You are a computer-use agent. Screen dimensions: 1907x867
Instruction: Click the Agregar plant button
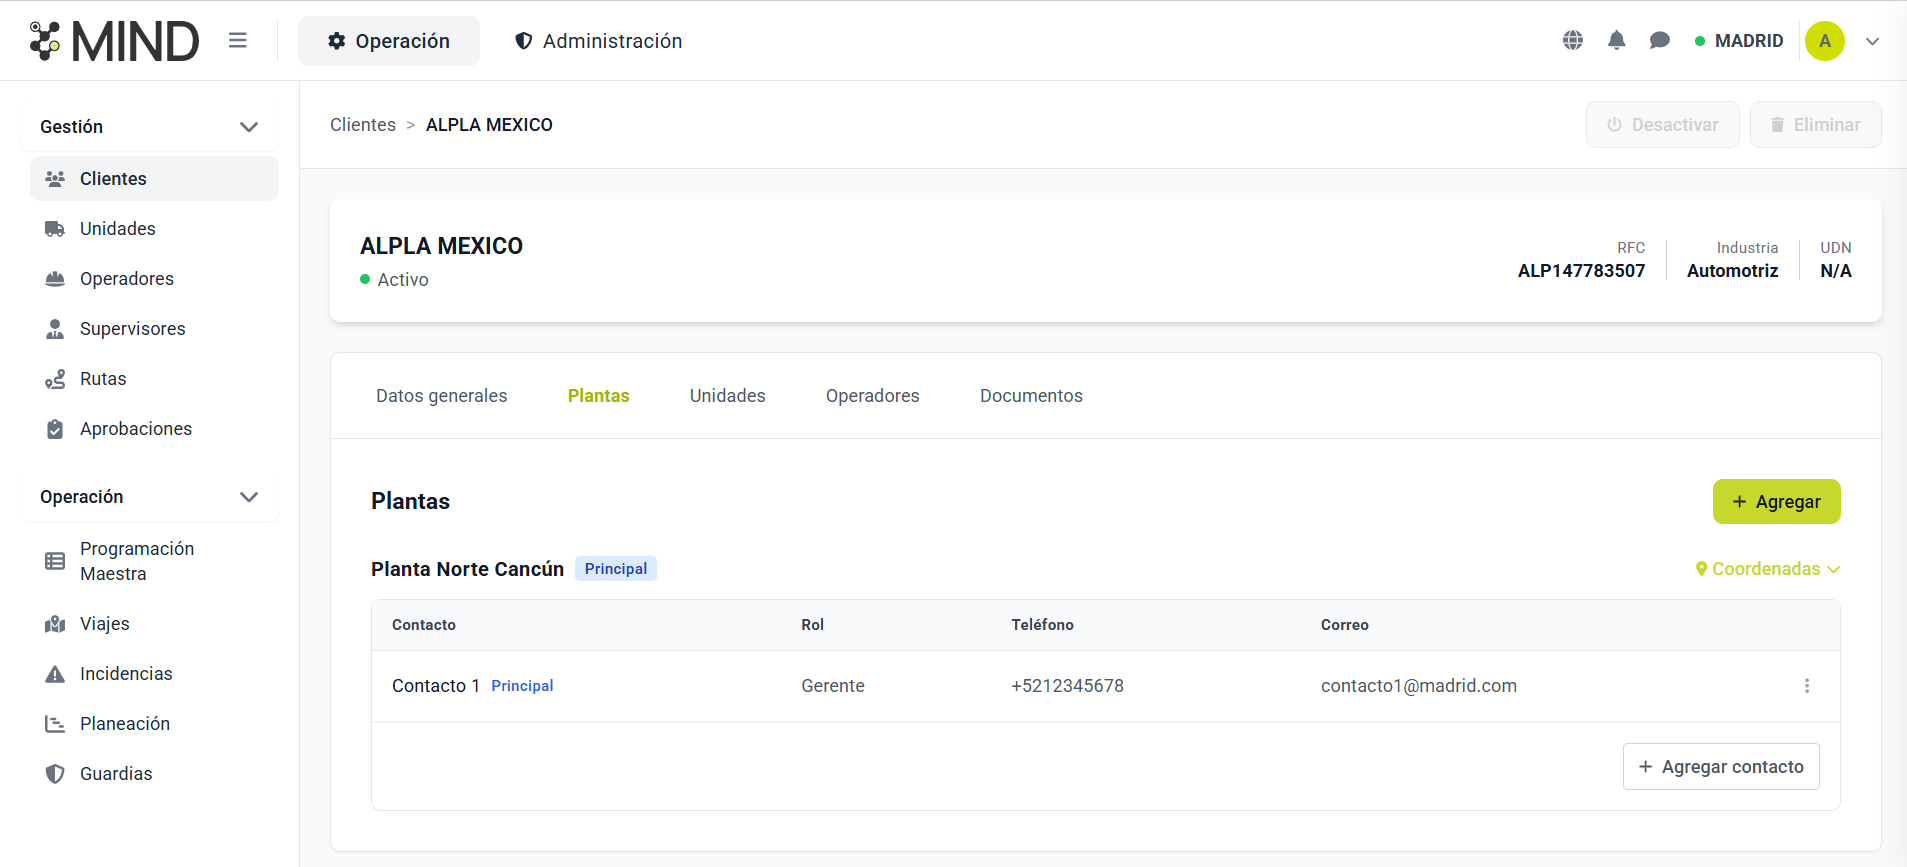(x=1777, y=502)
